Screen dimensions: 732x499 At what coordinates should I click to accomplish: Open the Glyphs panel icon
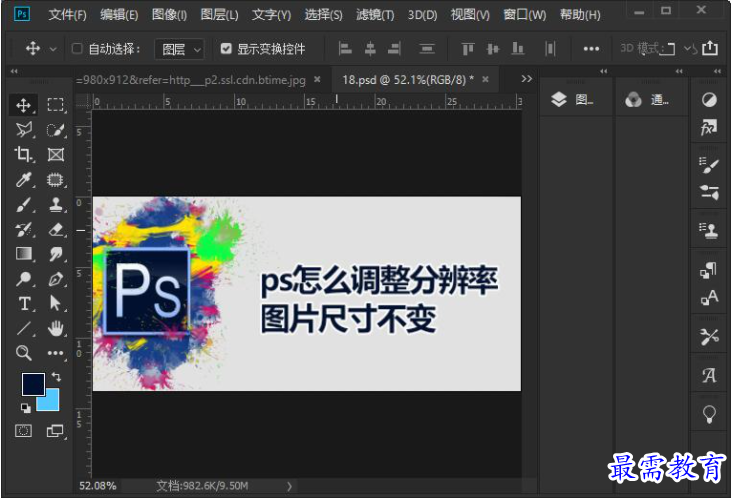click(709, 375)
